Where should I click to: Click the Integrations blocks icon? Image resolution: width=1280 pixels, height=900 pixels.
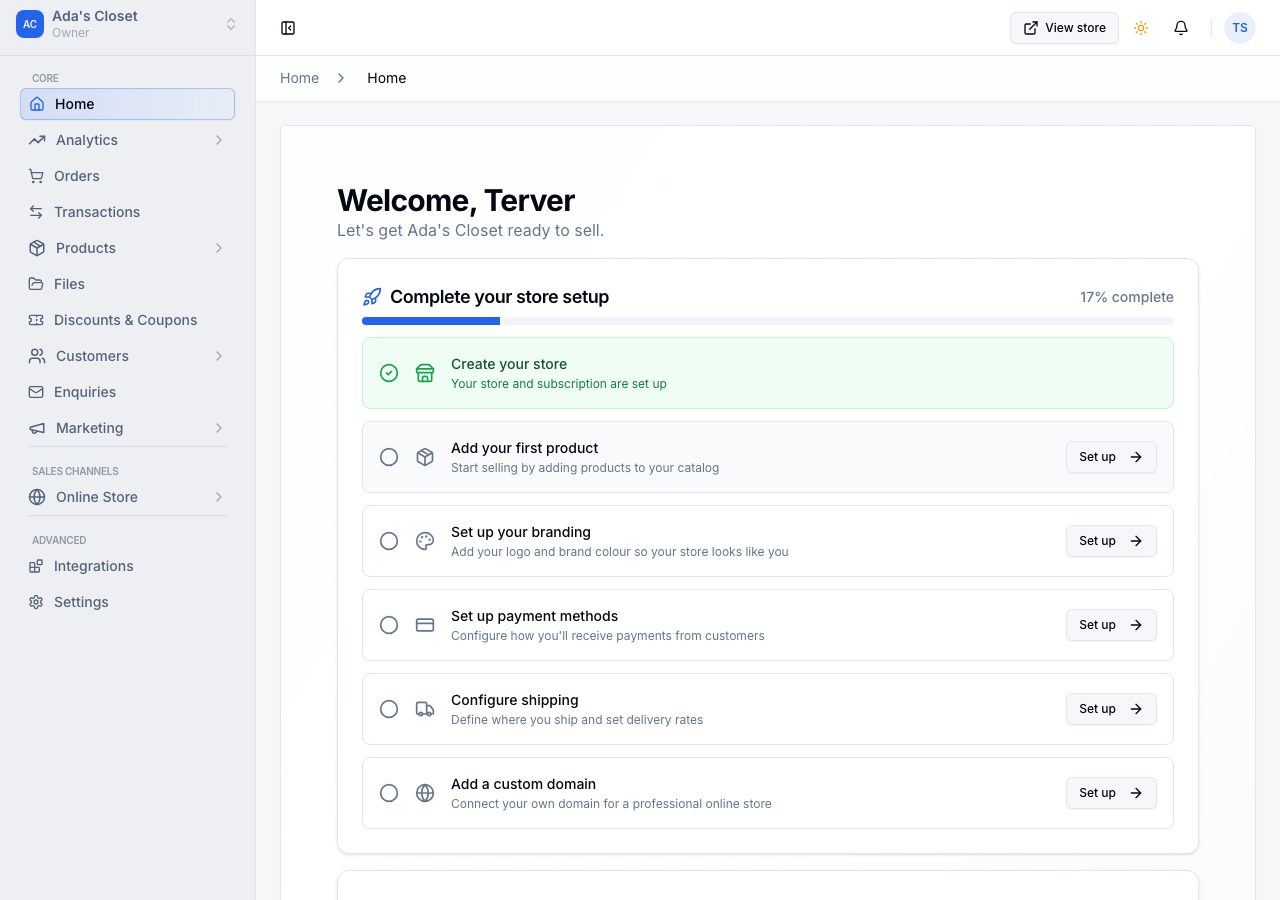pos(36,566)
